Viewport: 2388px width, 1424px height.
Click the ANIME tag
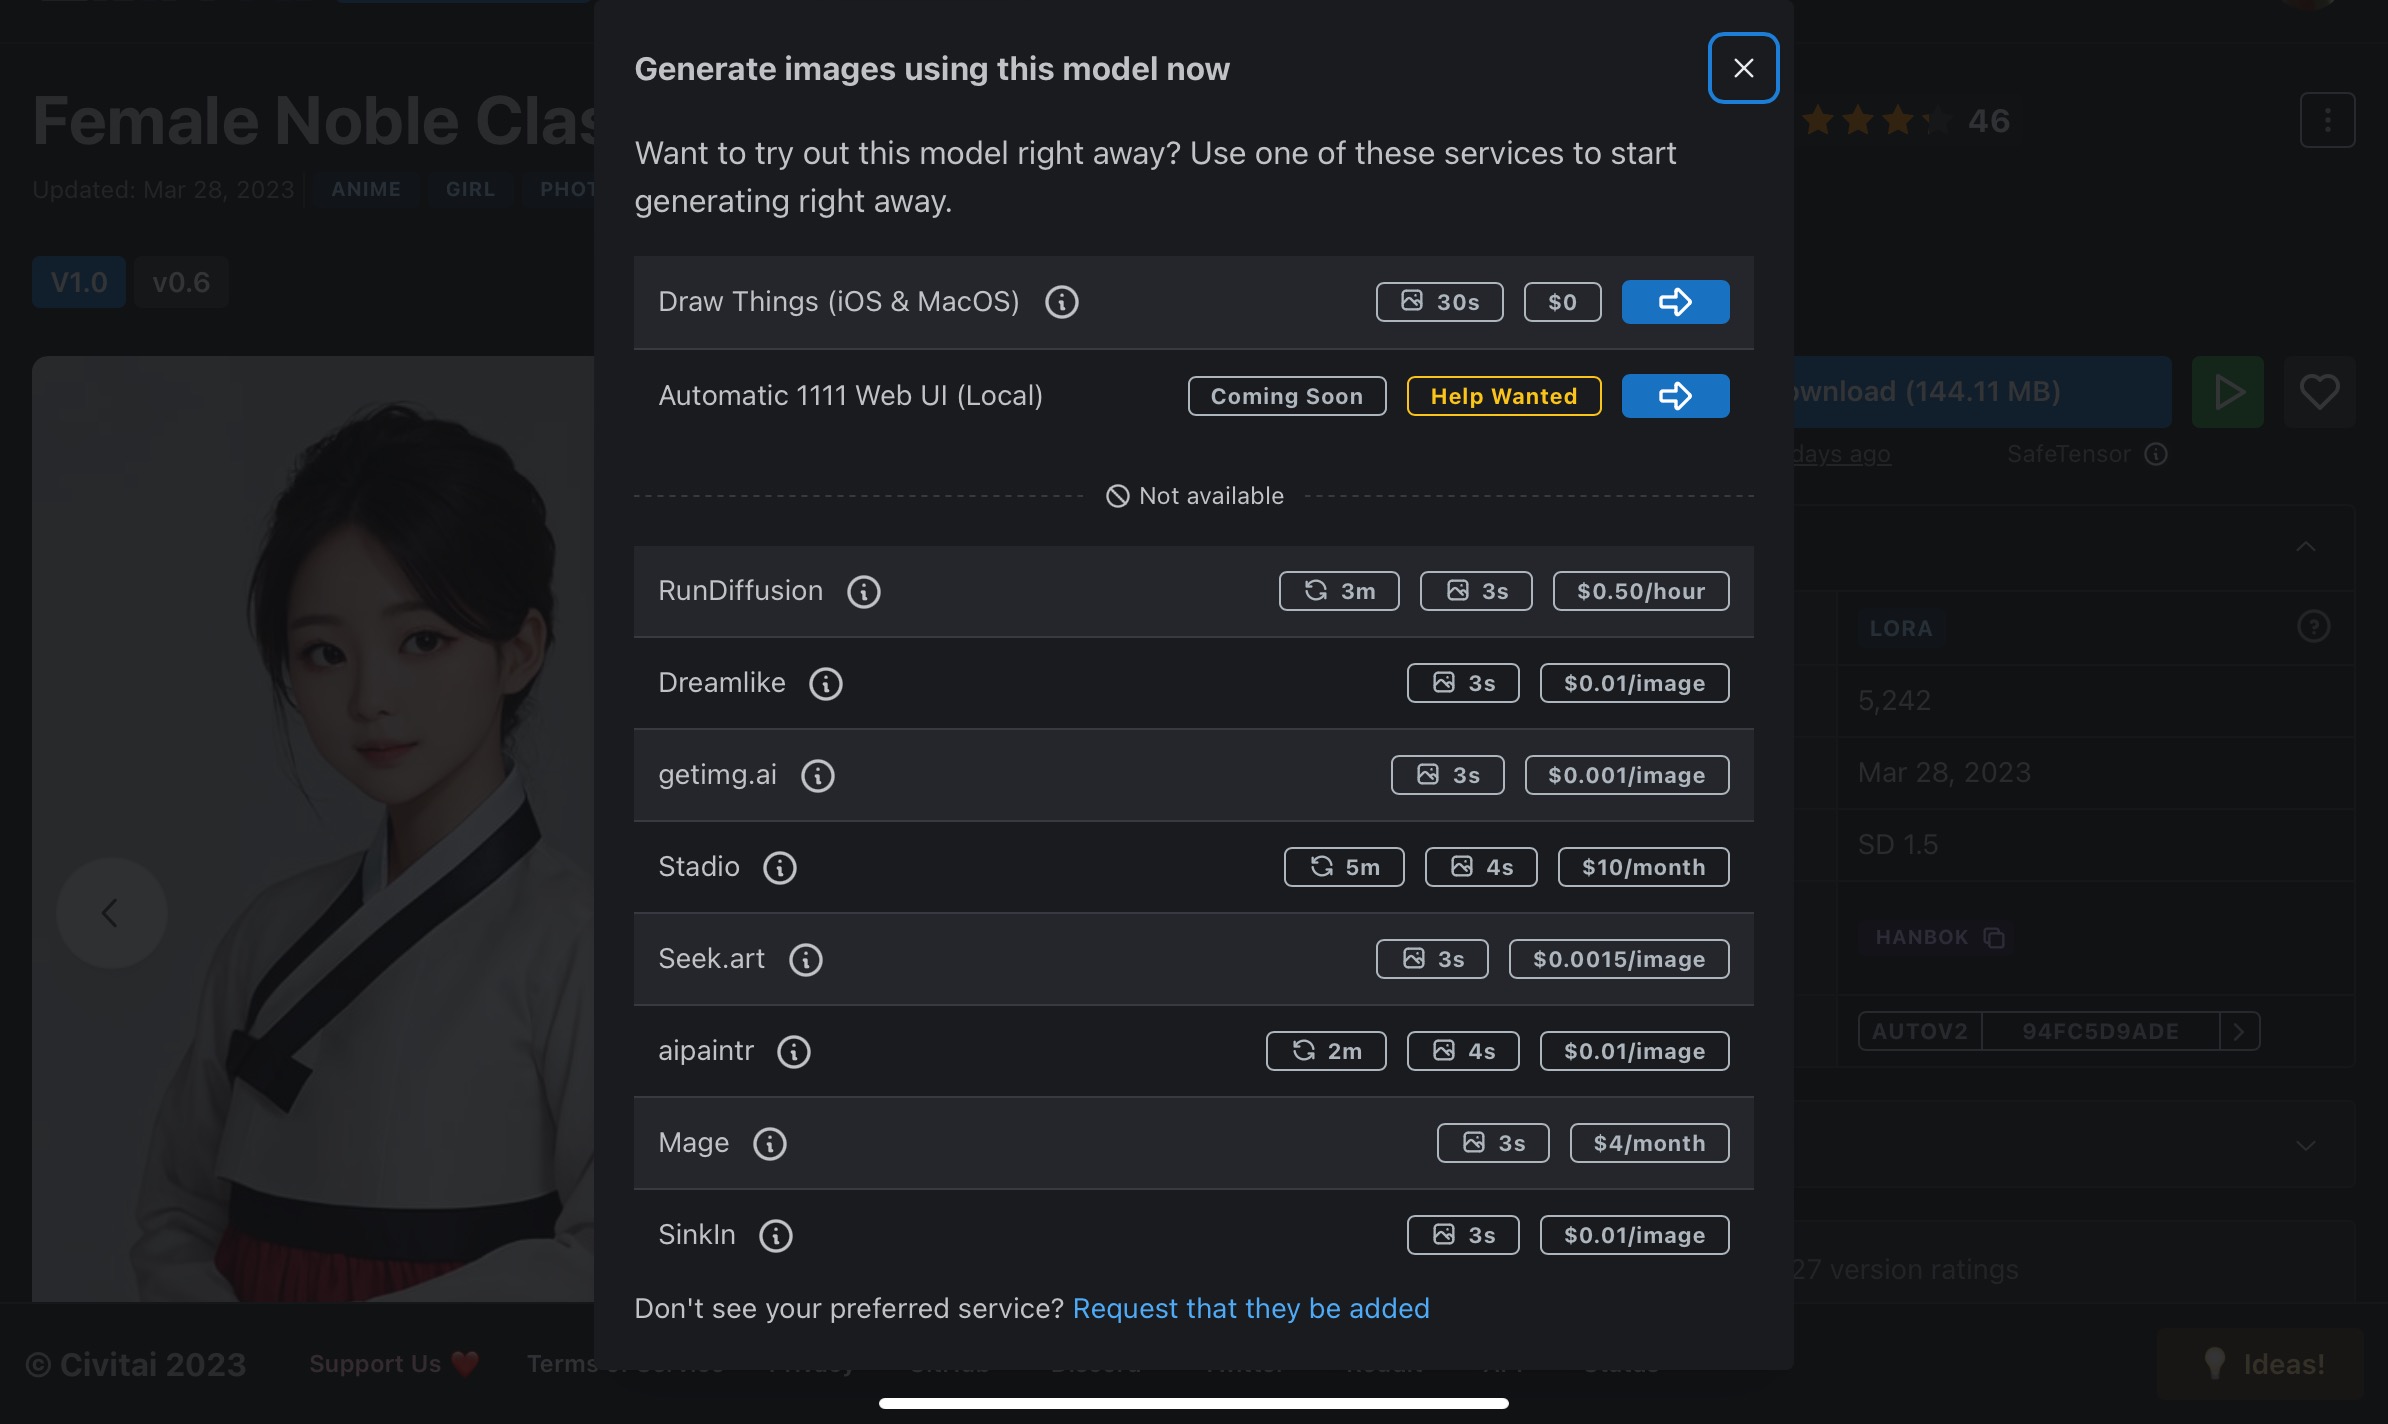pyautogui.click(x=366, y=189)
